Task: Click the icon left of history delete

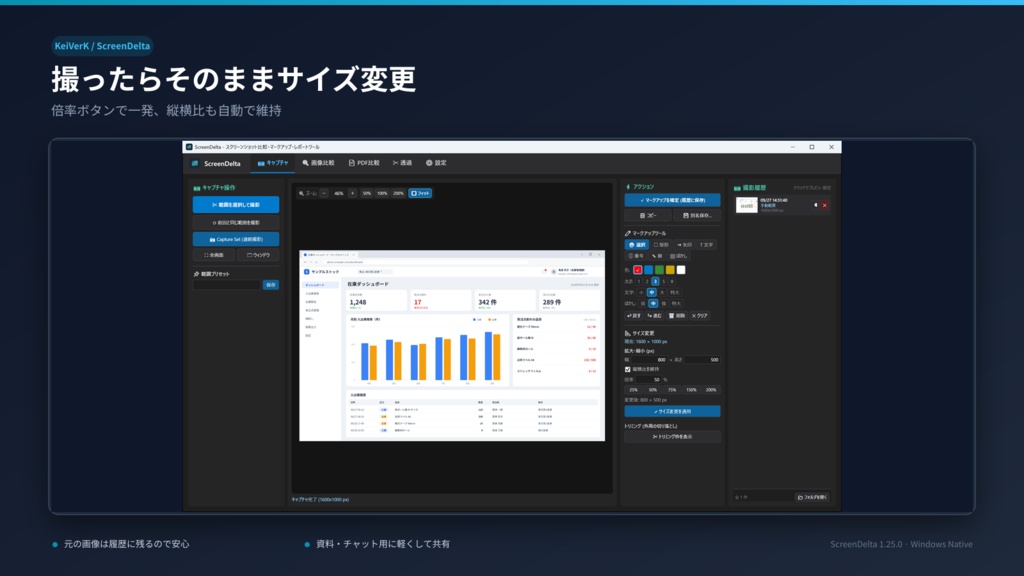Action: (x=816, y=206)
